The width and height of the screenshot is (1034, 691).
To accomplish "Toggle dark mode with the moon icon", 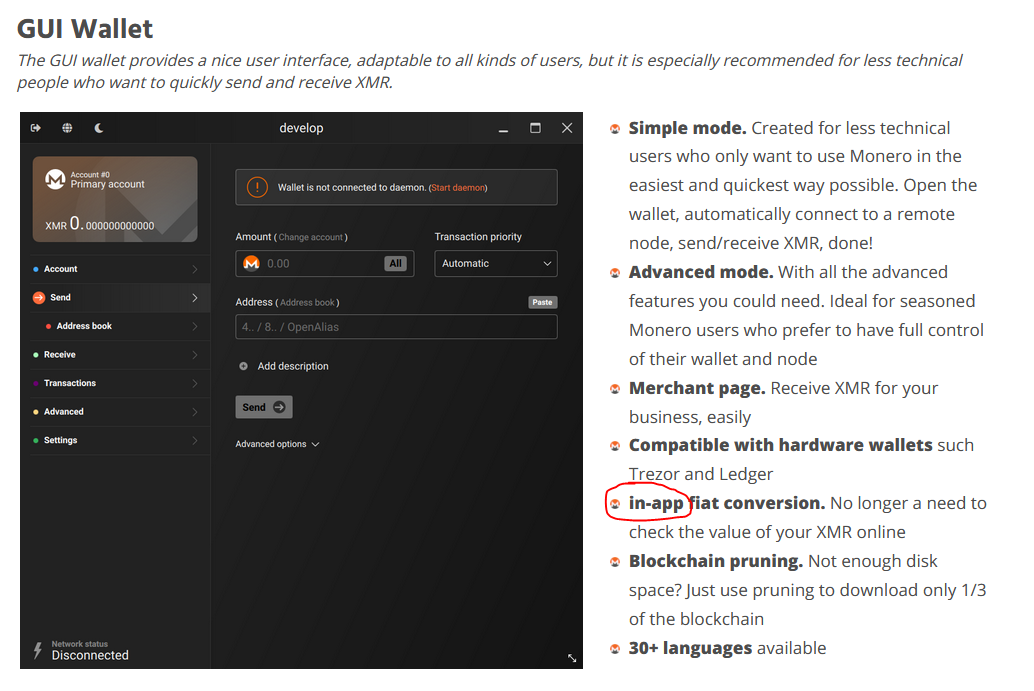I will coord(99,128).
